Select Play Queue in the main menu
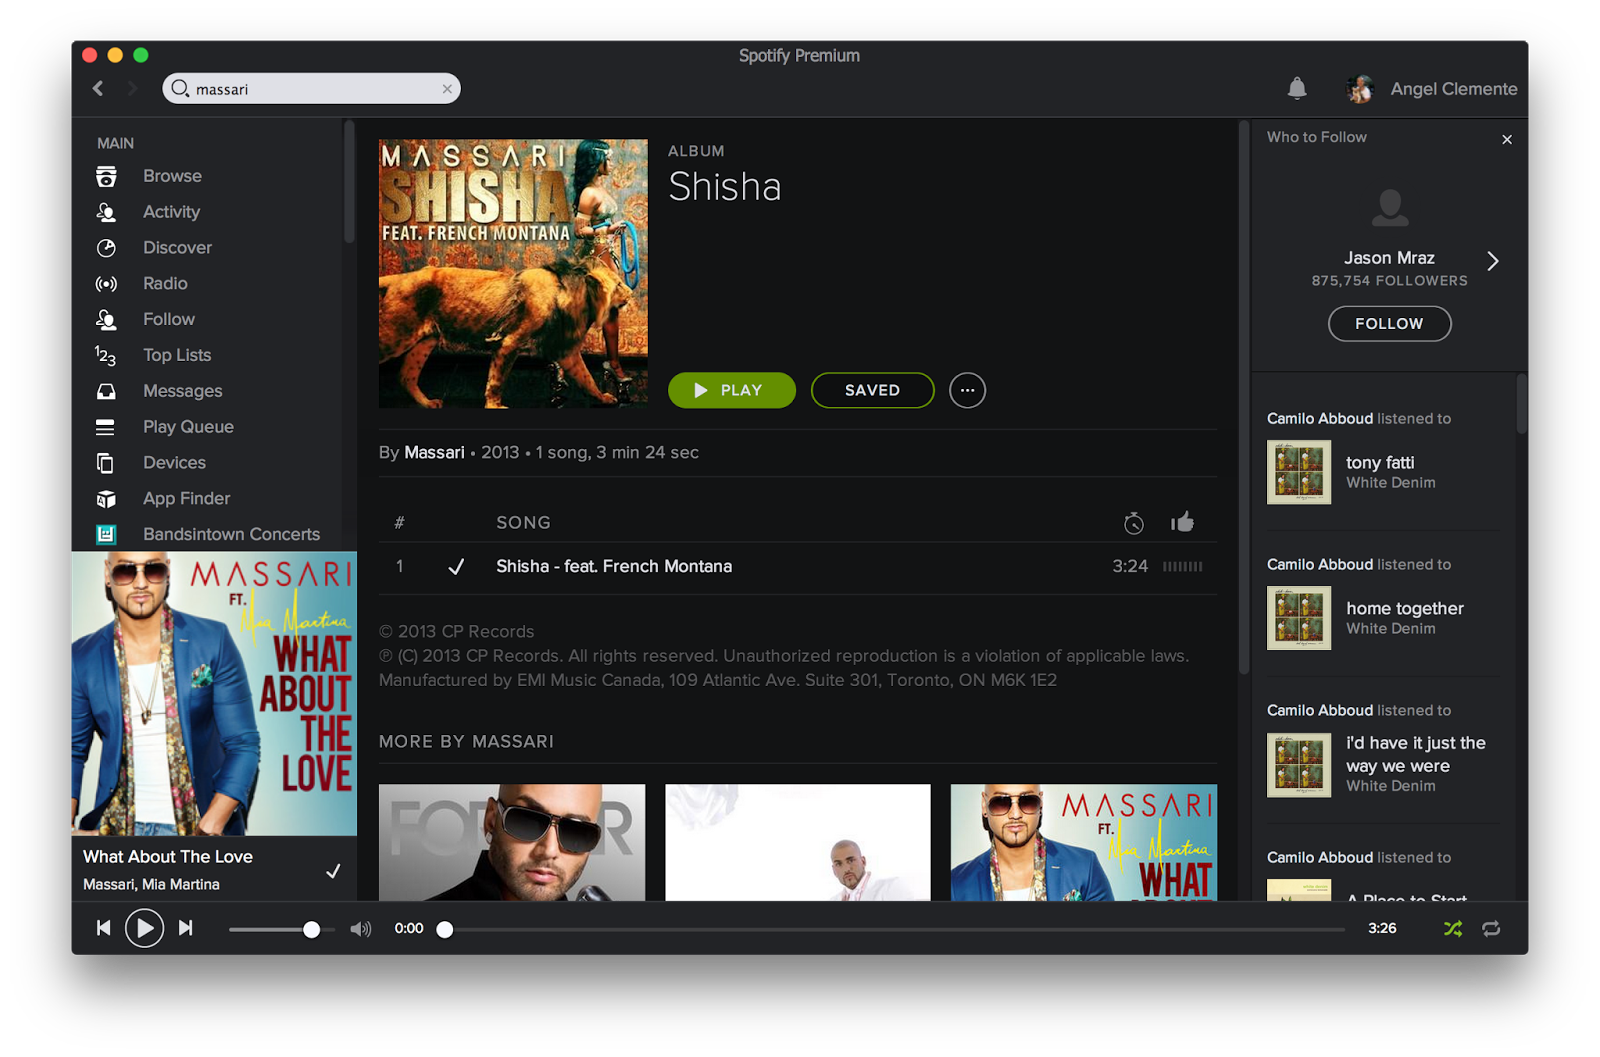This screenshot has width=1600, height=1057. click(188, 427)
